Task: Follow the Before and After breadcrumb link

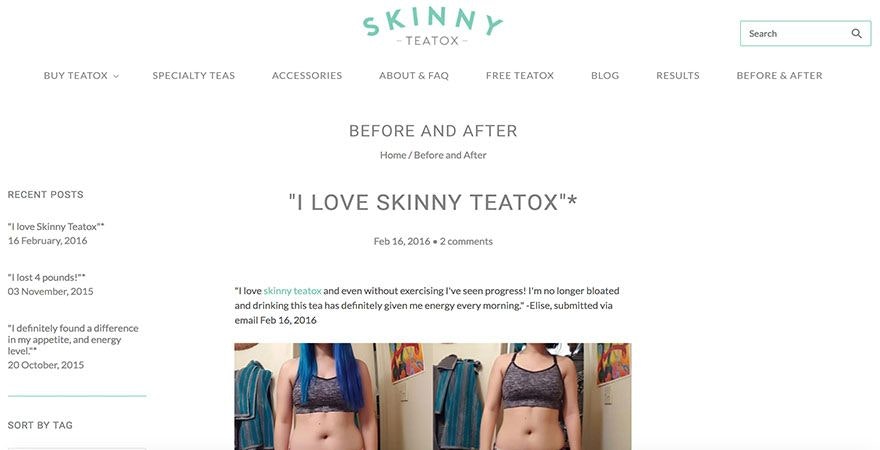Action: coord(450,155)
